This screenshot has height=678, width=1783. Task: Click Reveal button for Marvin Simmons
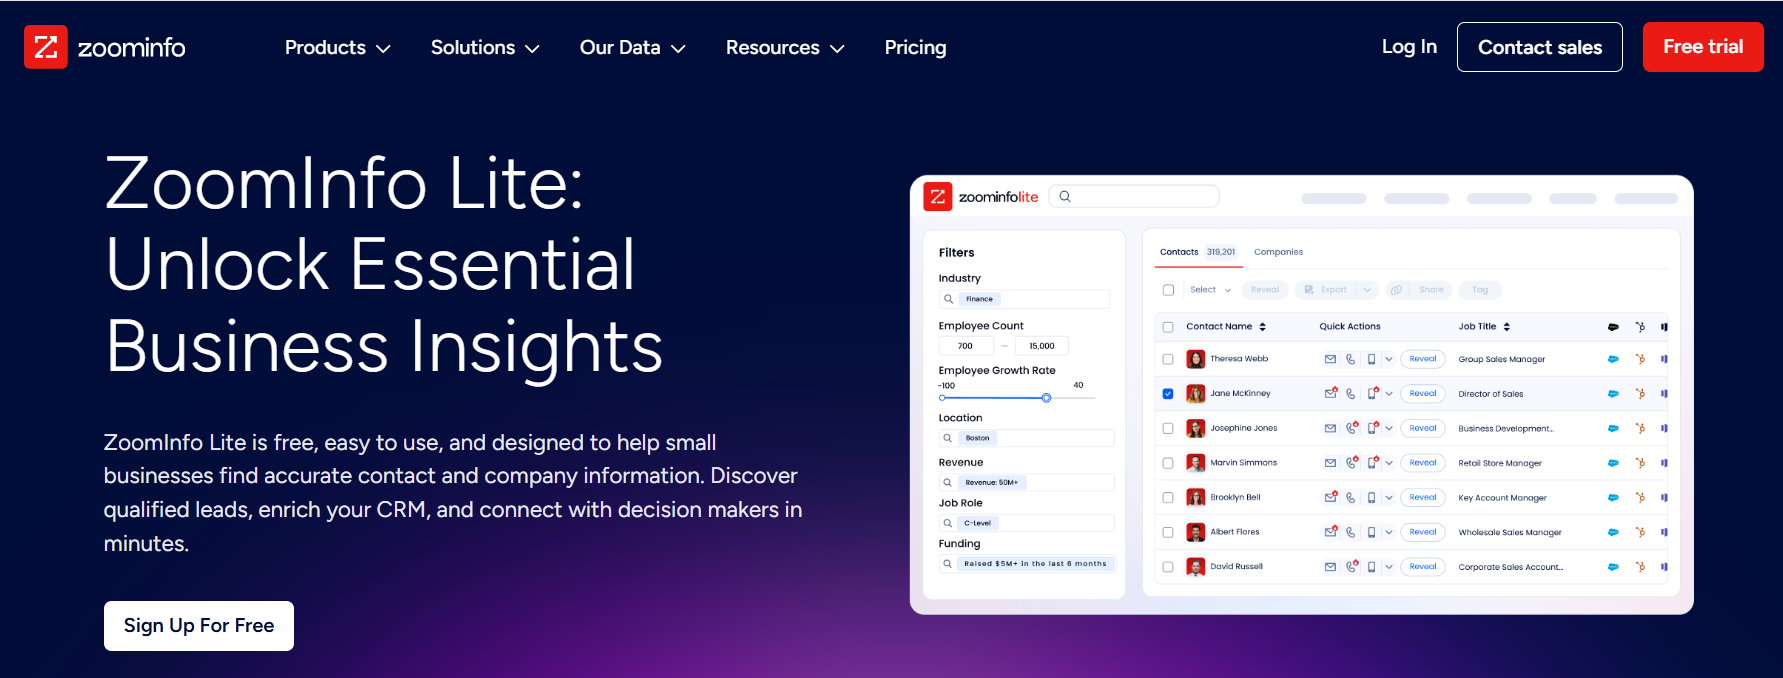pos(1423,463)
